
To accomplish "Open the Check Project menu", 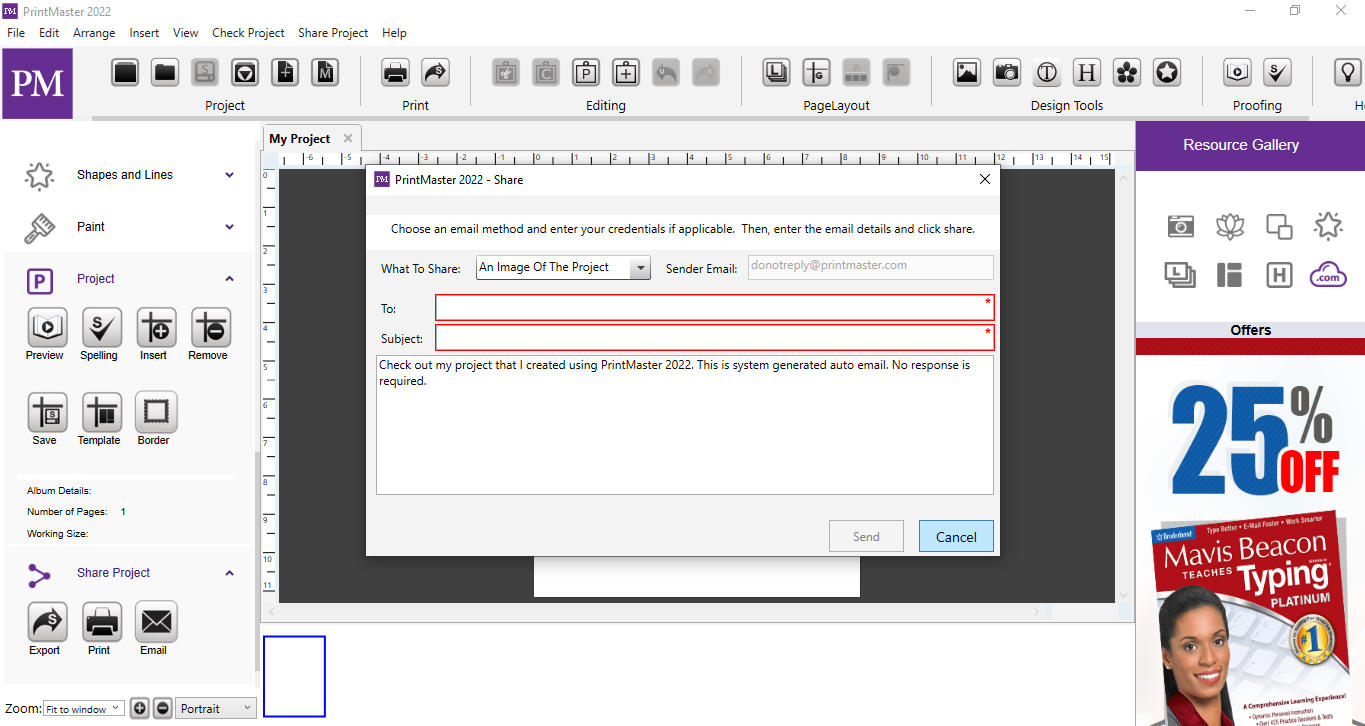I will pyautogui.click(x=248, y=33).
